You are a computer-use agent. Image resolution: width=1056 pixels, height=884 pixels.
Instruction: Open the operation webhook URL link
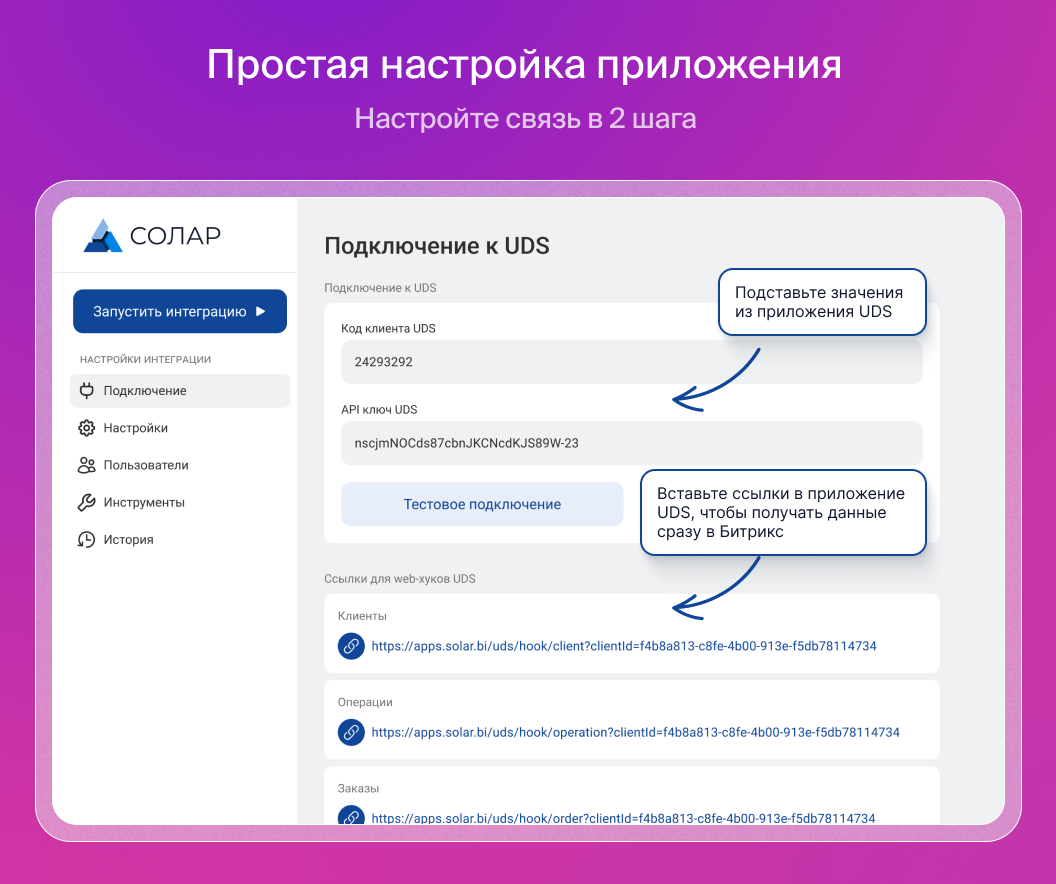coord(635,733)
